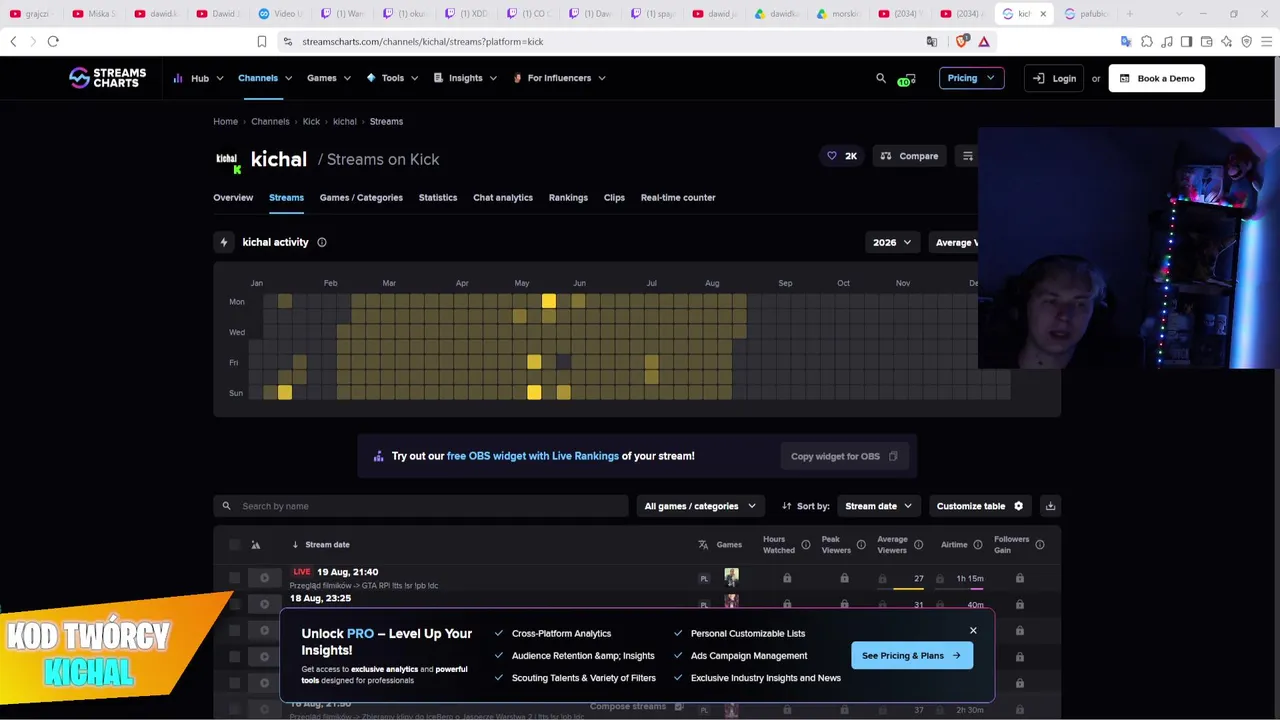Viewport: 1280px width, 720px height.
Task: Click the Peak Viewers info icon
Action: pyautogui.click(x=861, y=545)
